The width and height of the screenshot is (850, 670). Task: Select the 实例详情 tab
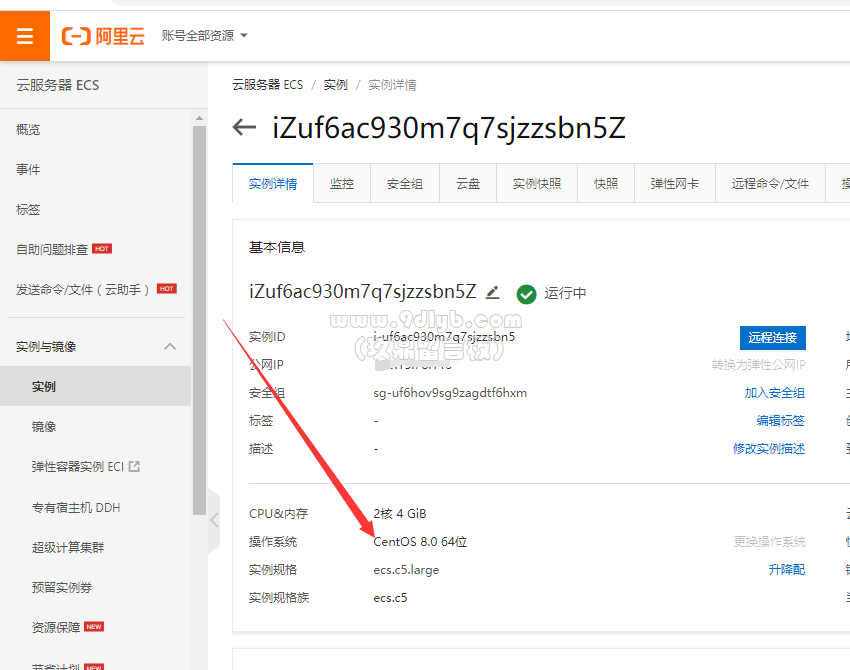[x=273, y=184]
